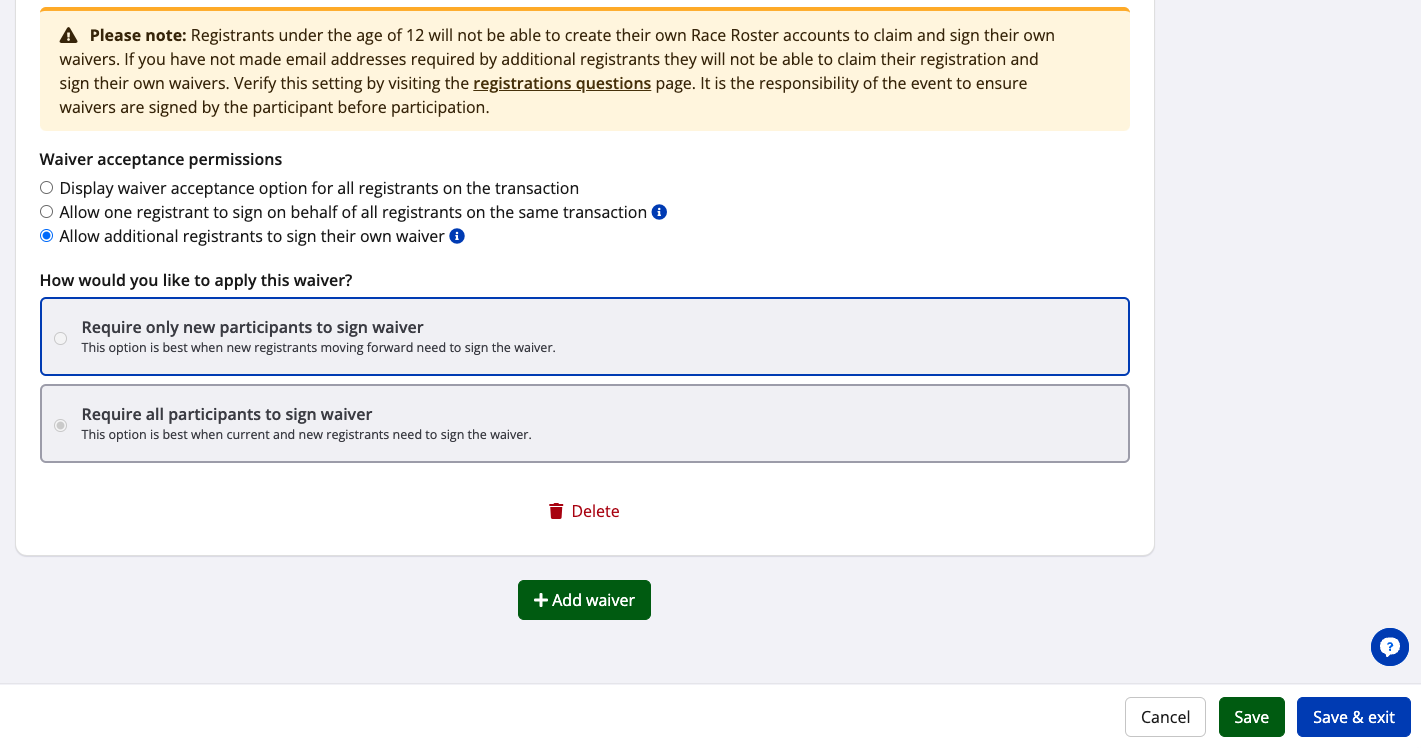This screenshot has height=748, width=1421.
Task: Click the 'Allow one registrant to sign' label text
Action: [353, 212]
